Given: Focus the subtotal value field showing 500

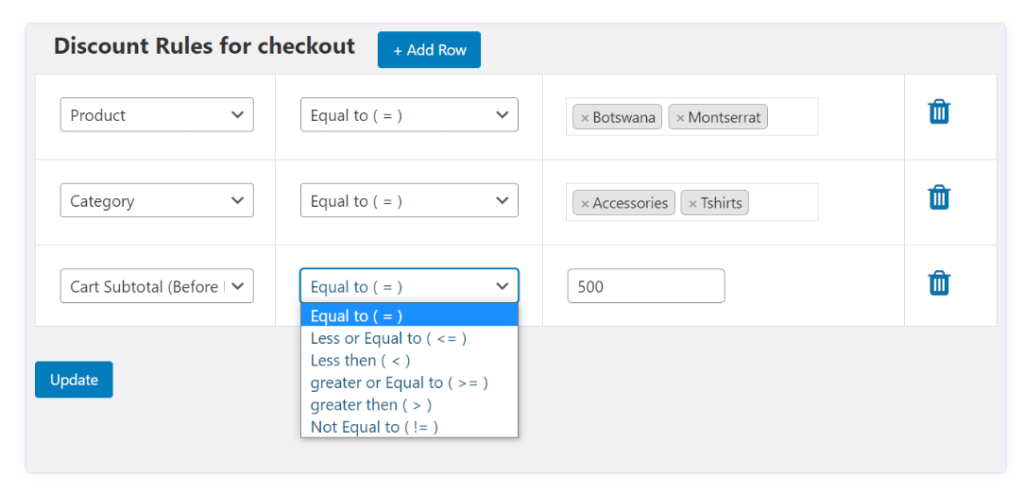Looking at the screenshot, I should pyautogui.click(x=646, y=286).
